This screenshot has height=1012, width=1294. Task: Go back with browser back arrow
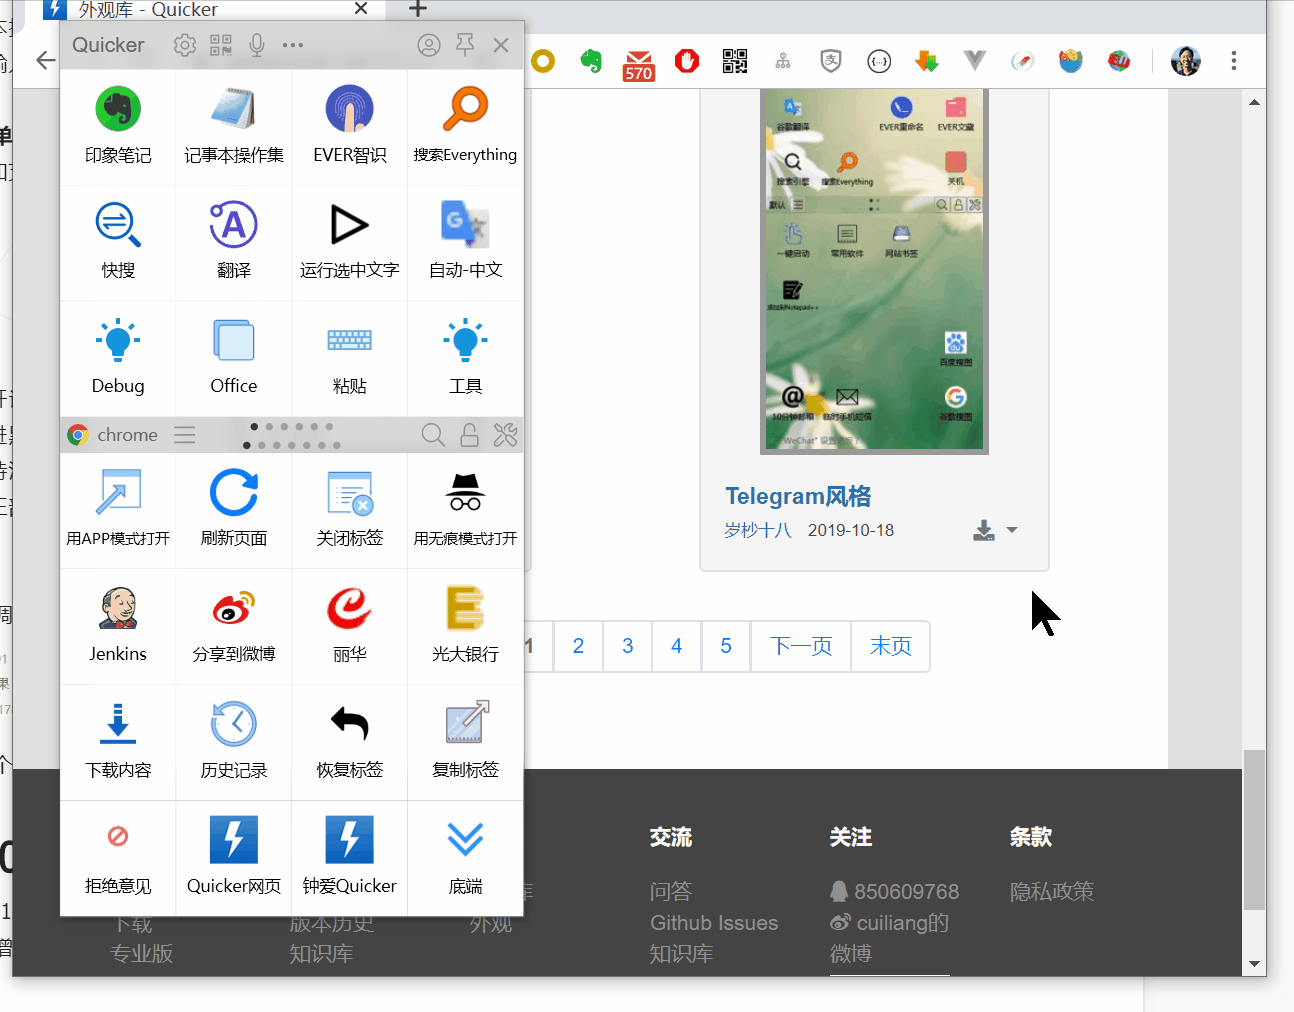click(45, 61)
